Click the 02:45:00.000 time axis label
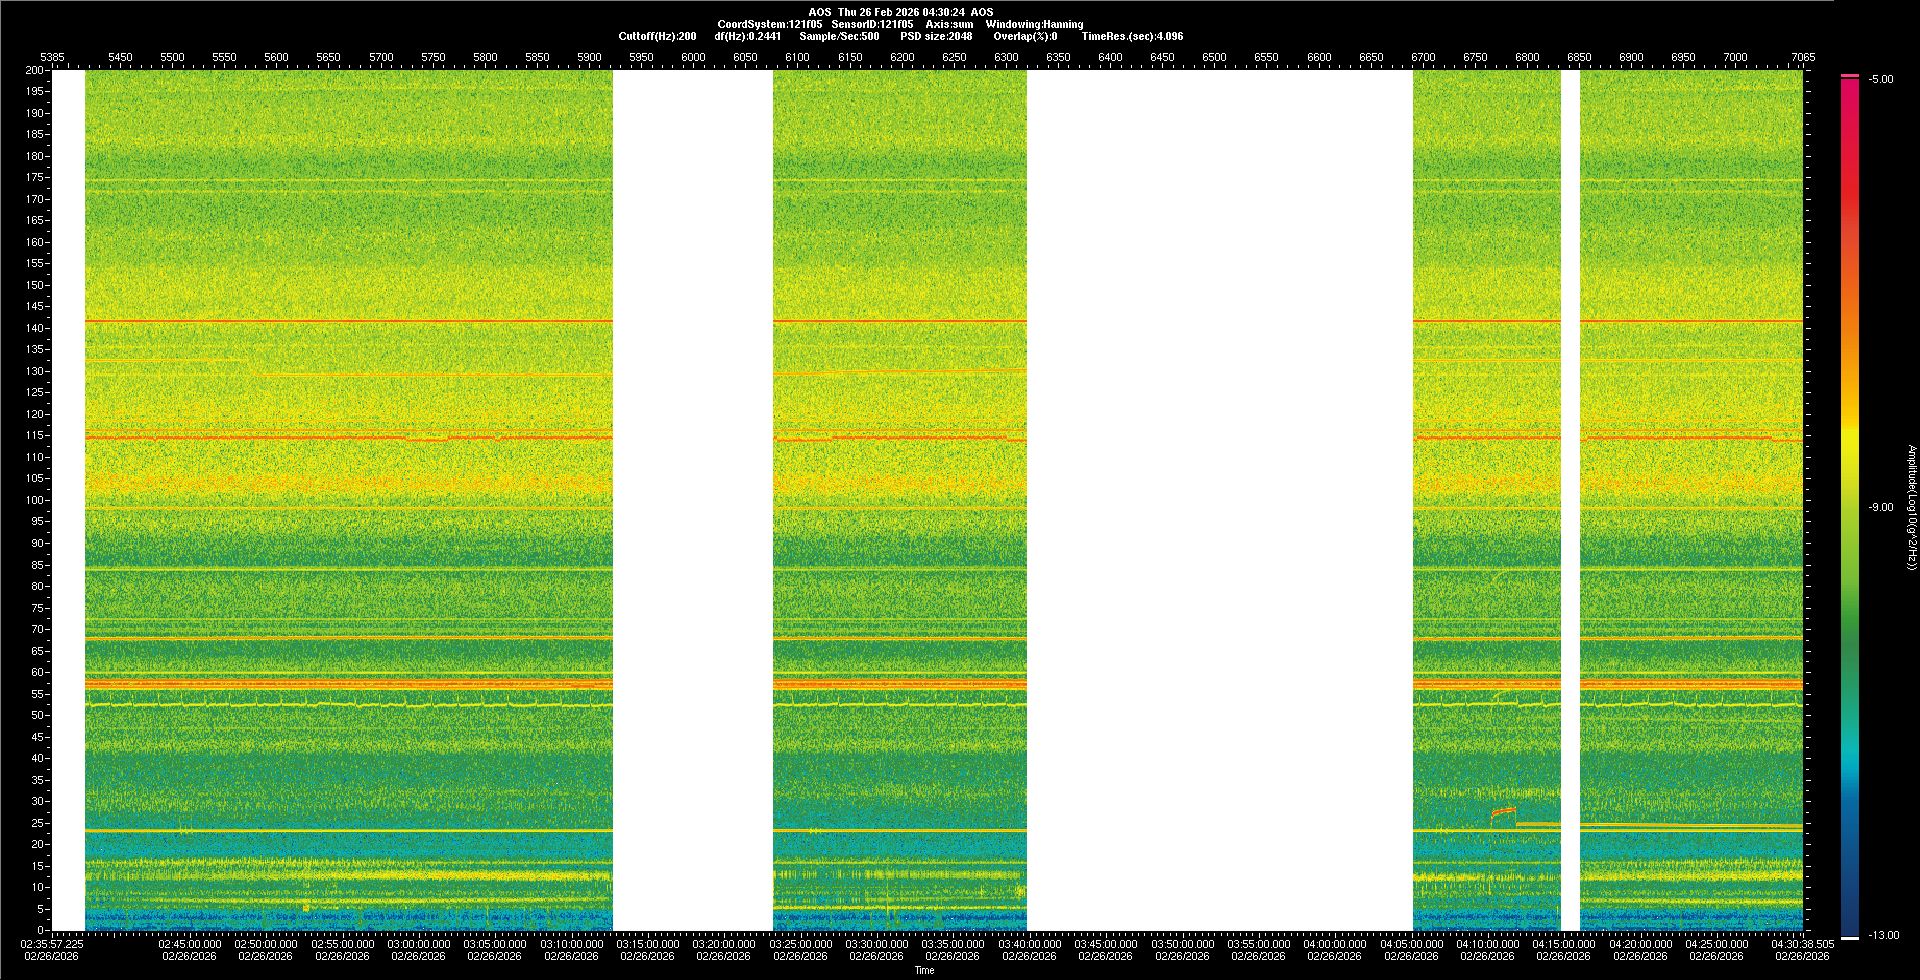This screenshot has height=980, width=1920. coord(189,943)
